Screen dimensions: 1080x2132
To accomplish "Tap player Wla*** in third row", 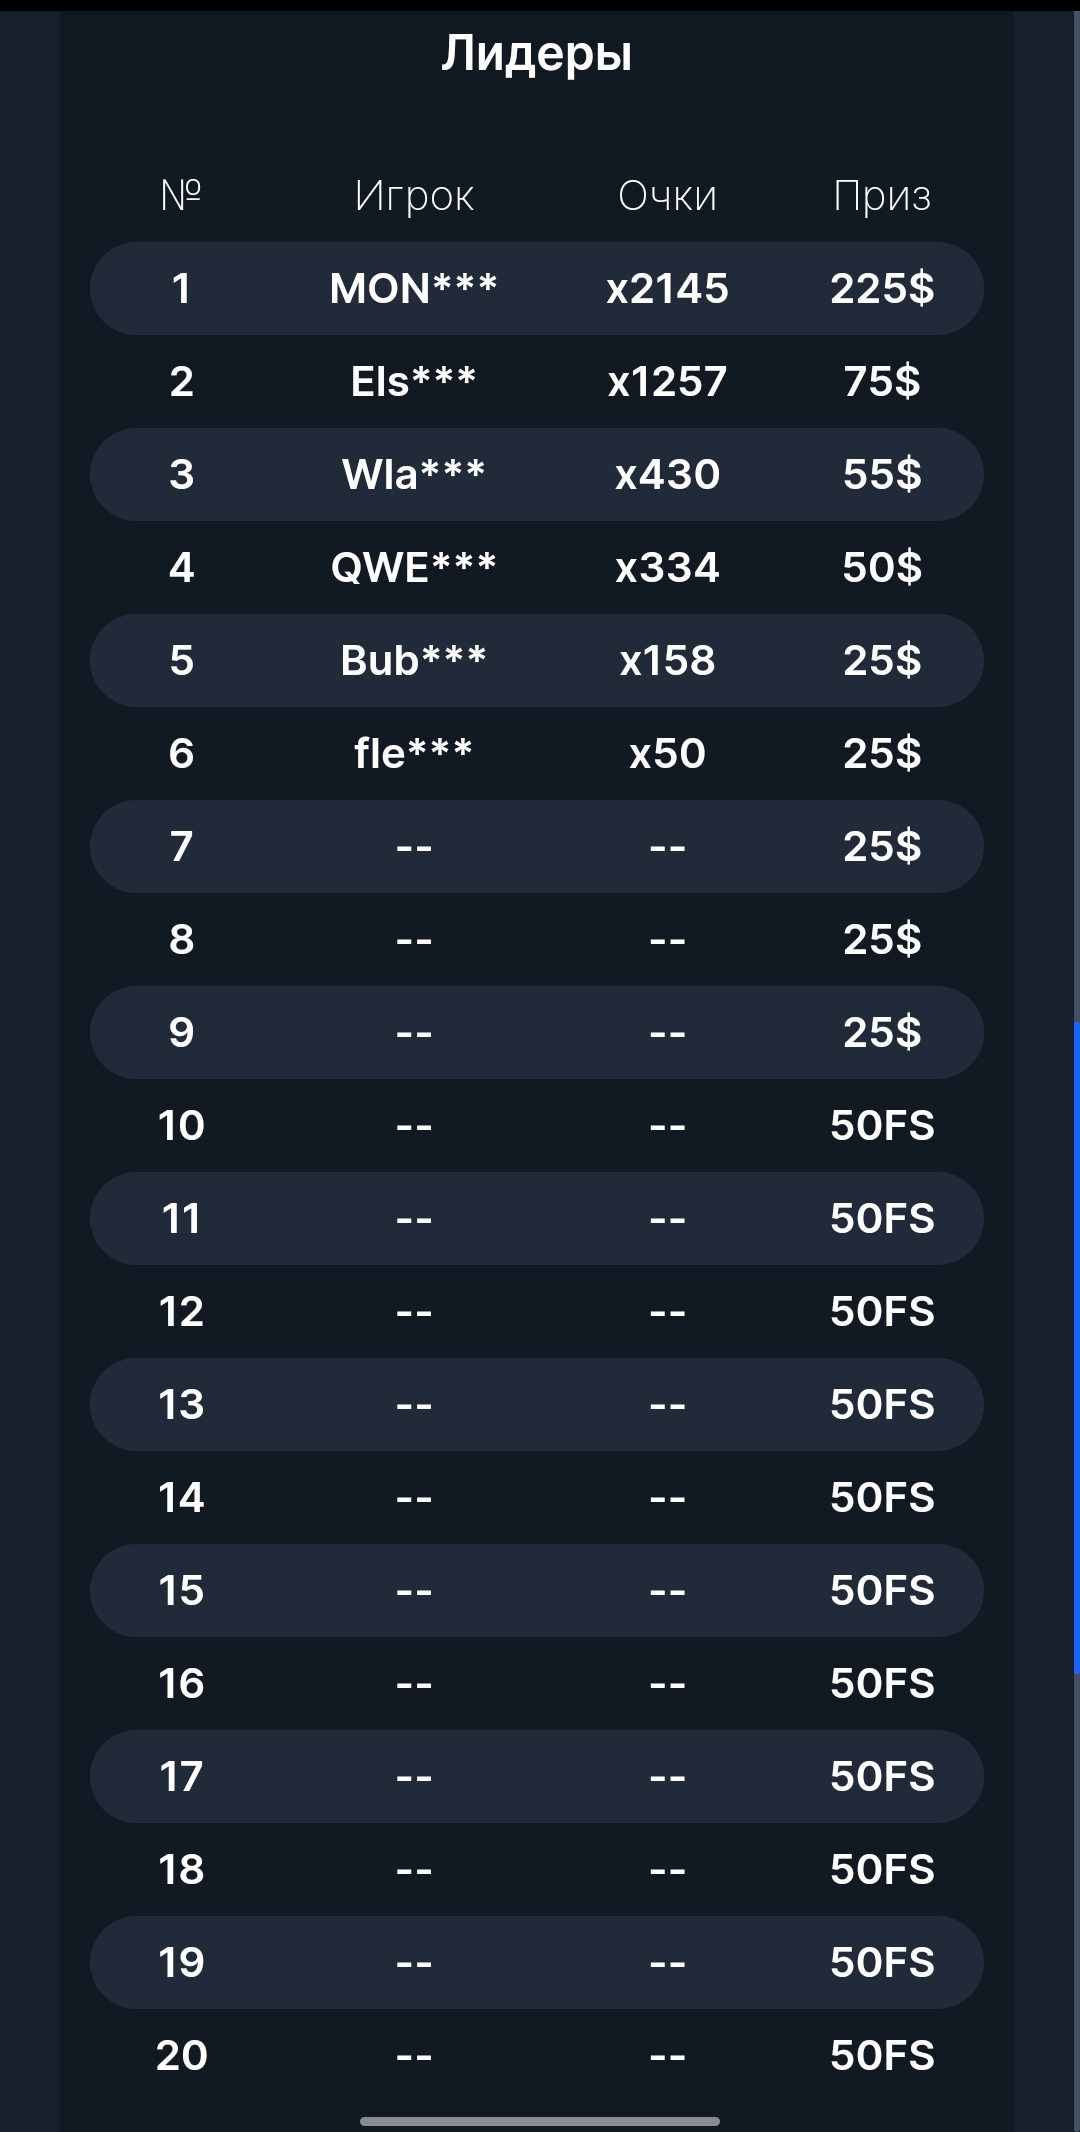I will tap(414, 474).
